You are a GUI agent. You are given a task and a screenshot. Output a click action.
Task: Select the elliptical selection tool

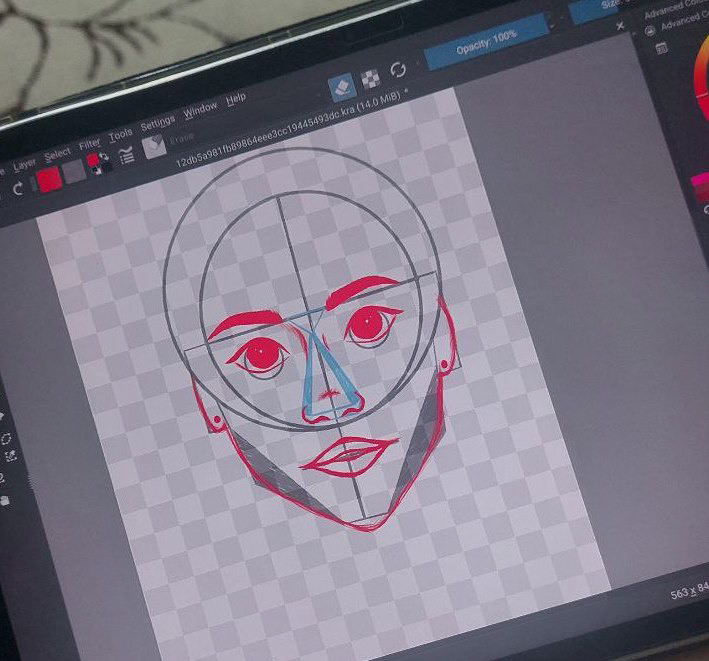point(6,439)
